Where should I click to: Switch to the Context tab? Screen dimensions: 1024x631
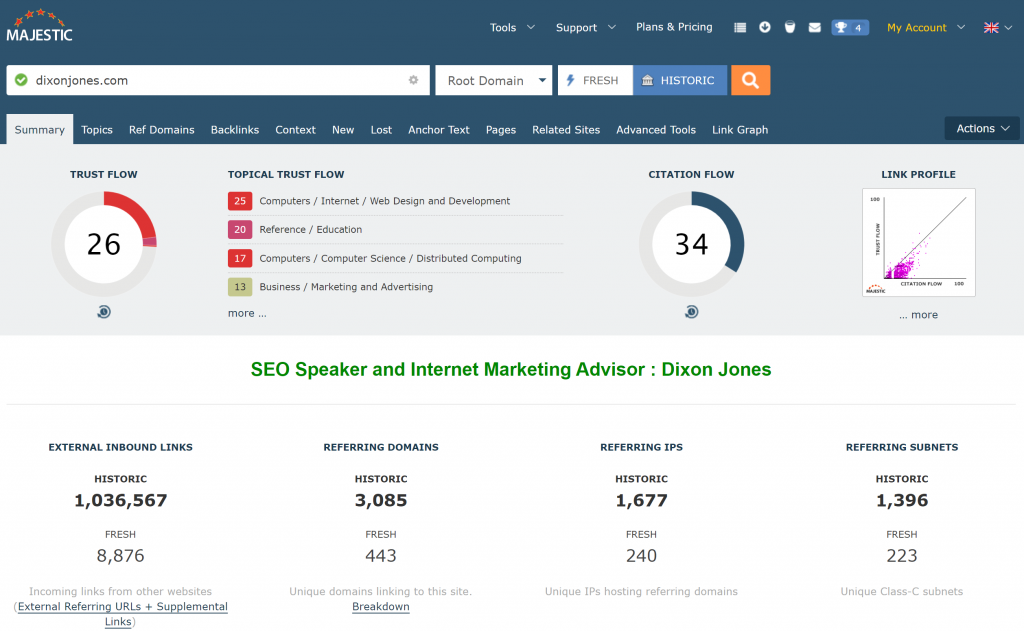pyautogui.click(x=295, y=129)
